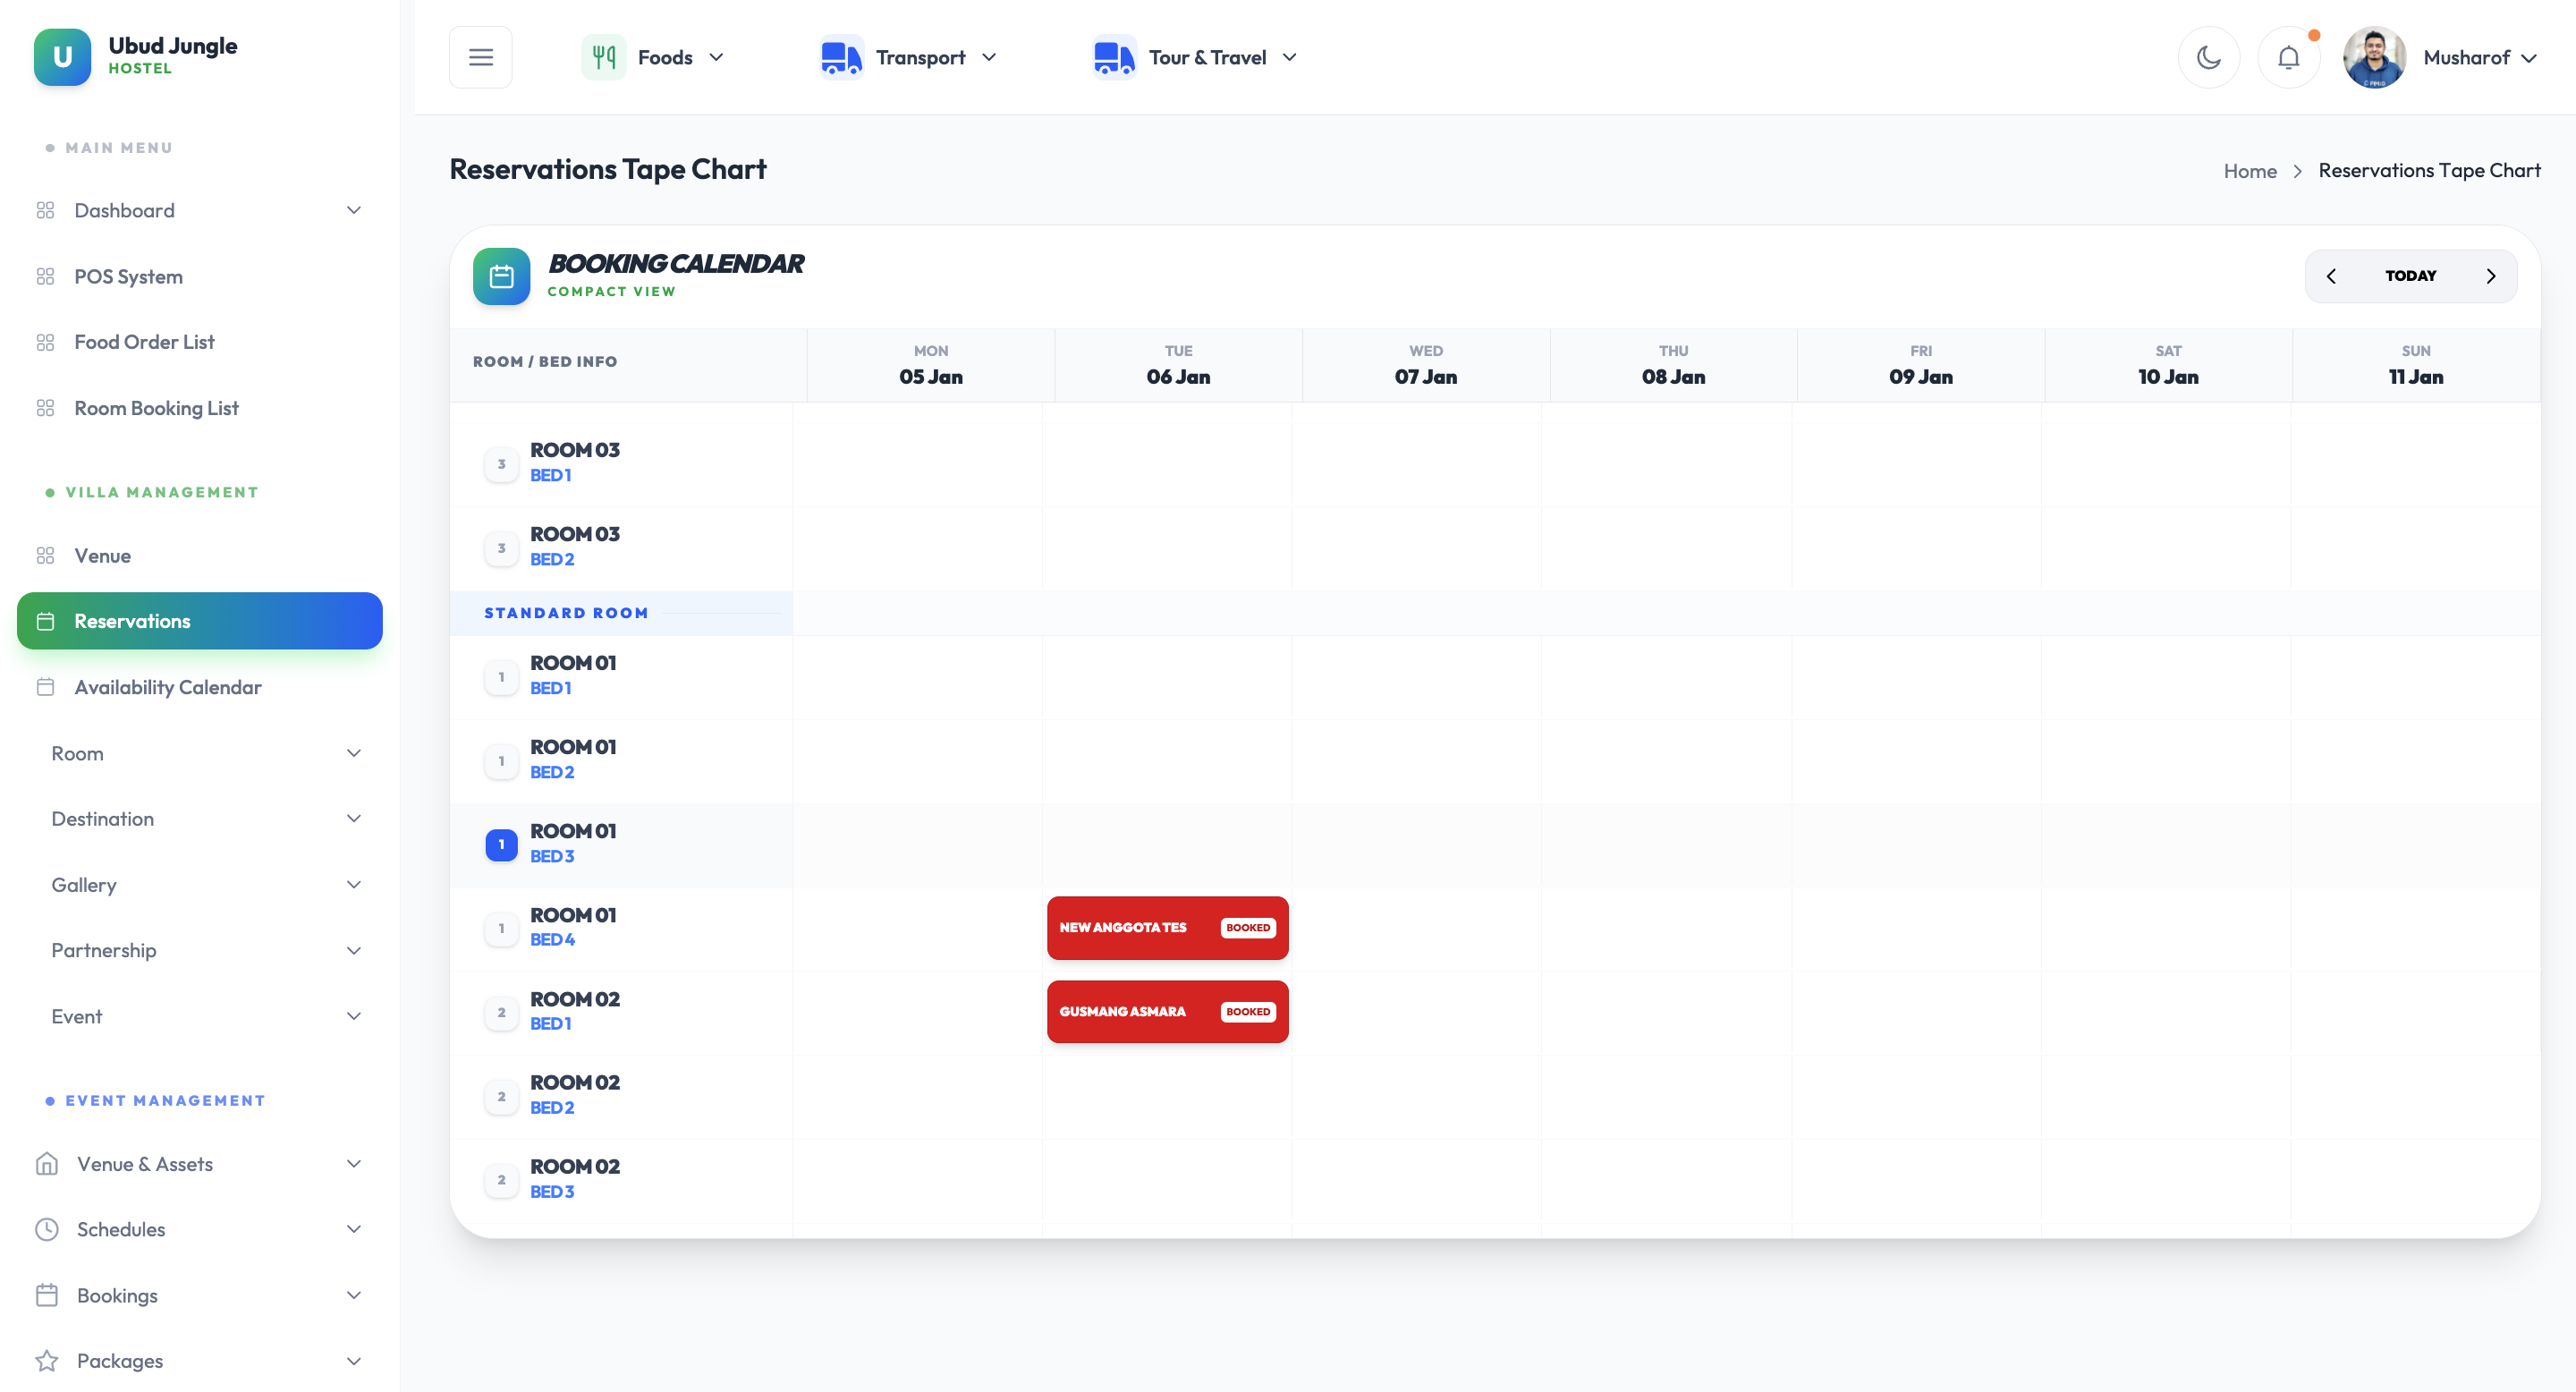2576x1392 pixels.
Task: Open the hamburger menu toggle
Action: coord(480,57)
